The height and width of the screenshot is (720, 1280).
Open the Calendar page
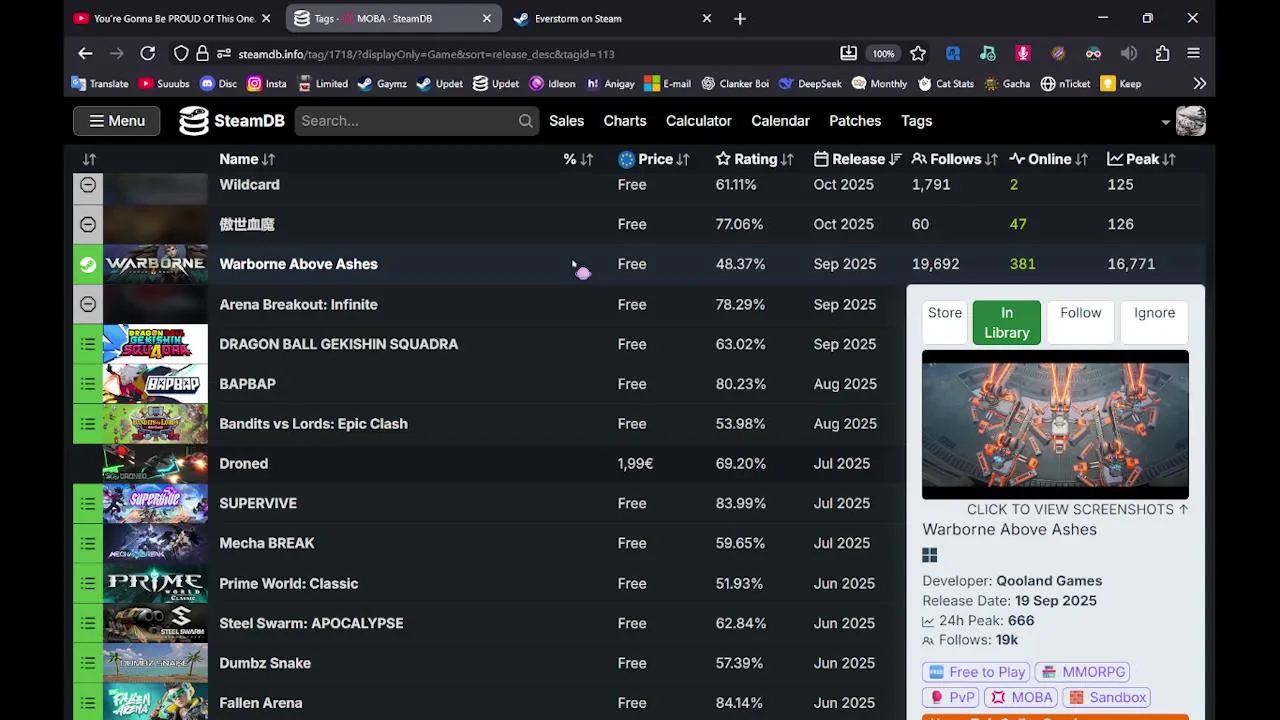point(780,121)
